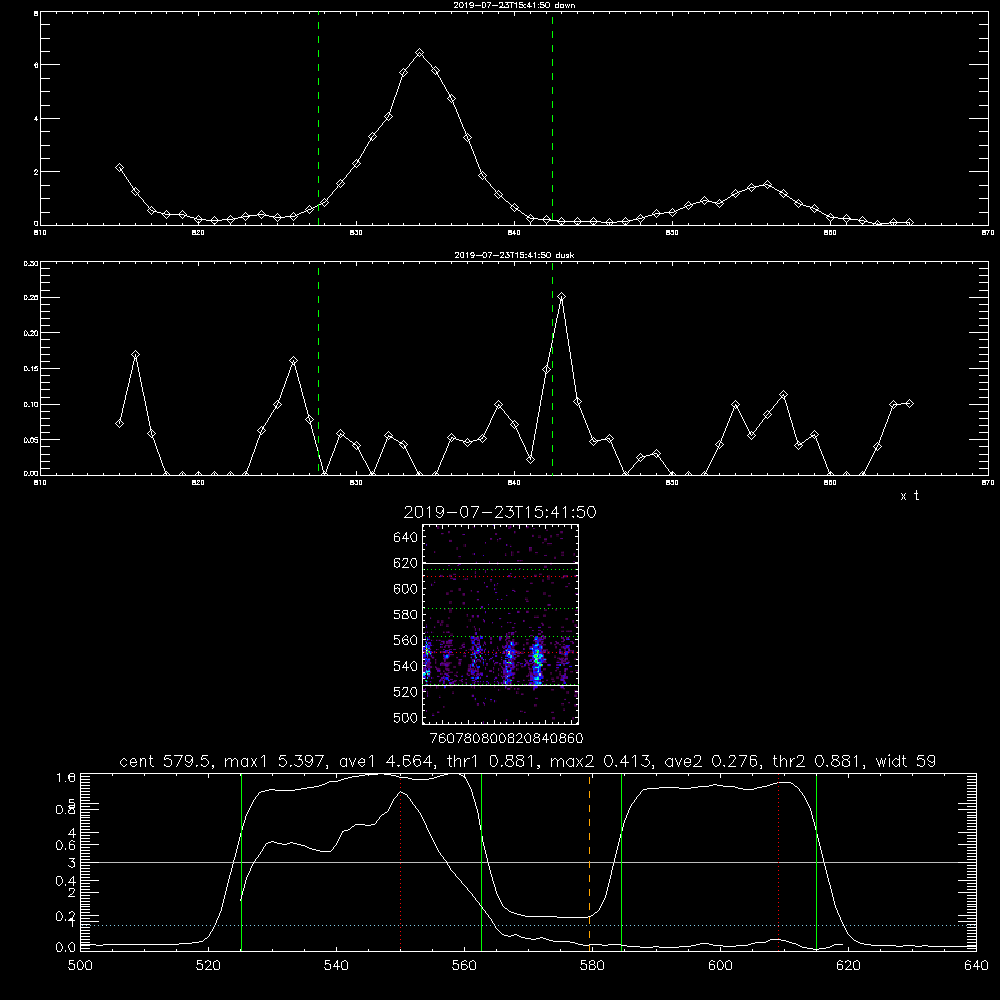
Task: Click the tallest diamond peak point in dusk plot
Action: [x=561, y=297]
